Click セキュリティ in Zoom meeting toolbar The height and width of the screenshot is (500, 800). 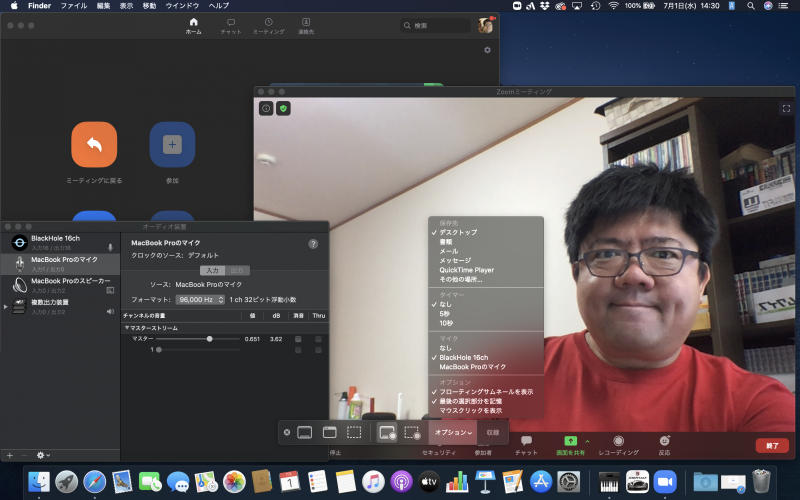(439, 453)
